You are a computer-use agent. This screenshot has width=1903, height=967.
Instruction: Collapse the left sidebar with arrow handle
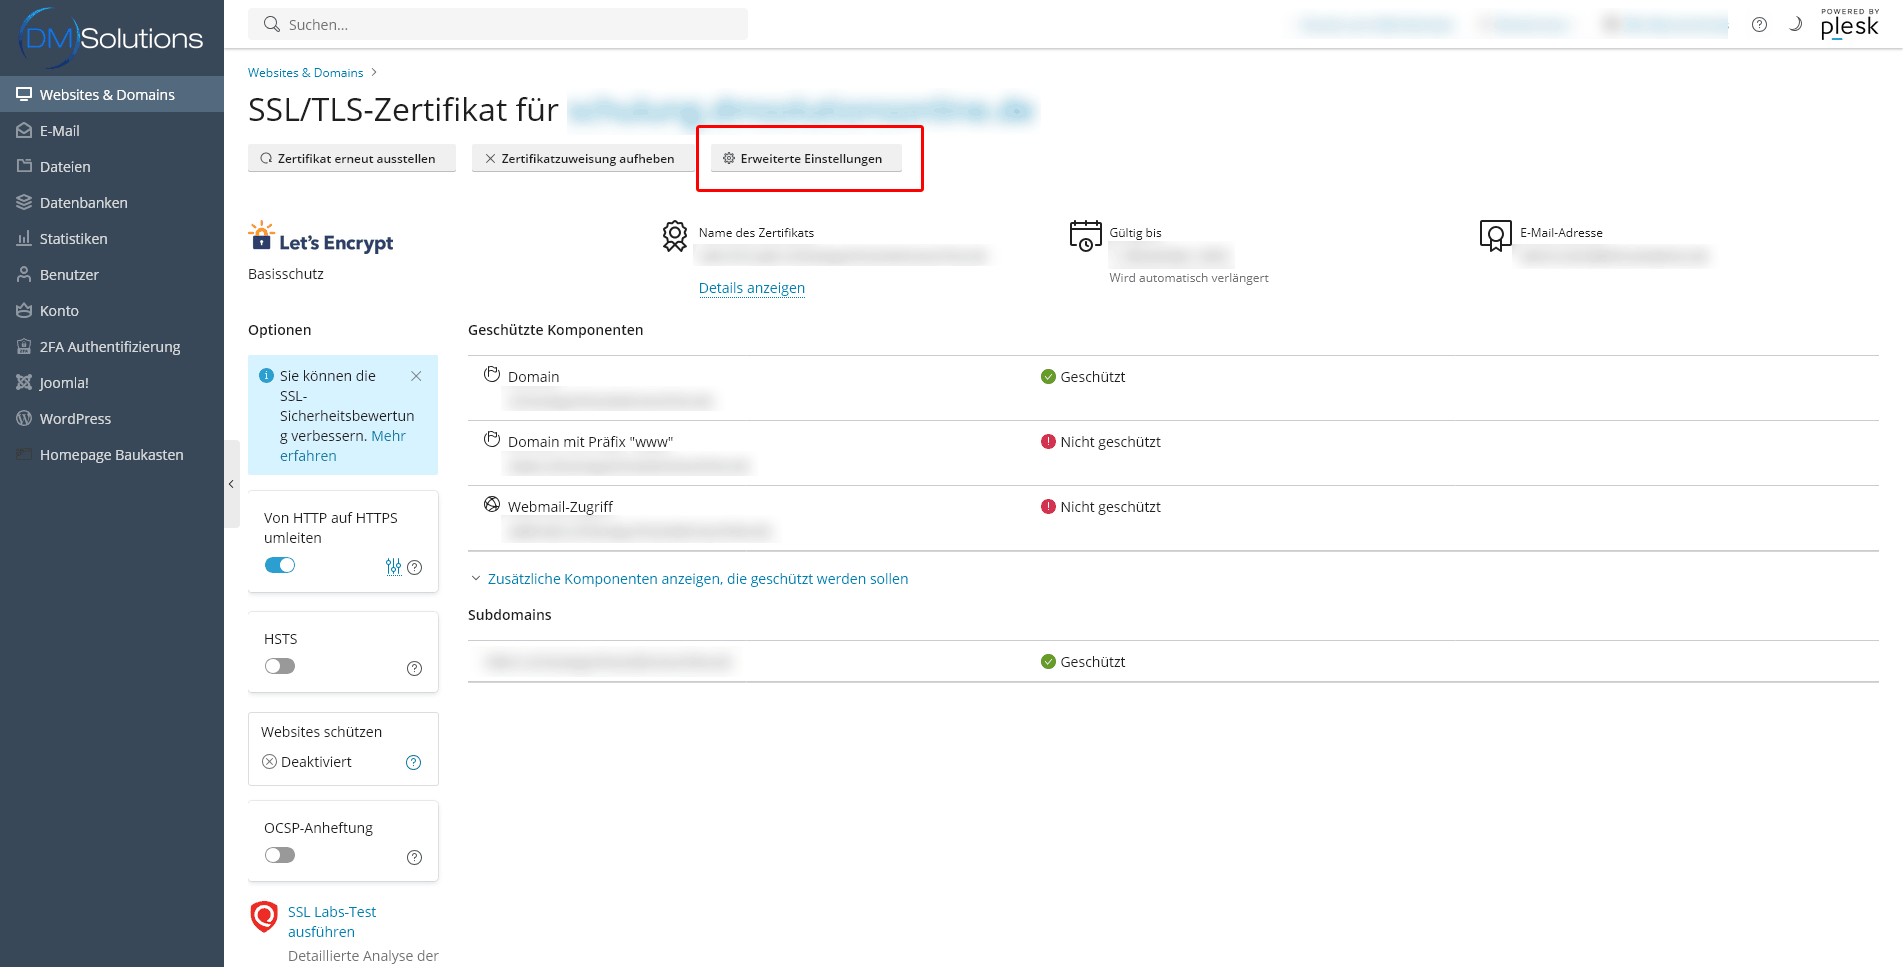pos(231,484)
